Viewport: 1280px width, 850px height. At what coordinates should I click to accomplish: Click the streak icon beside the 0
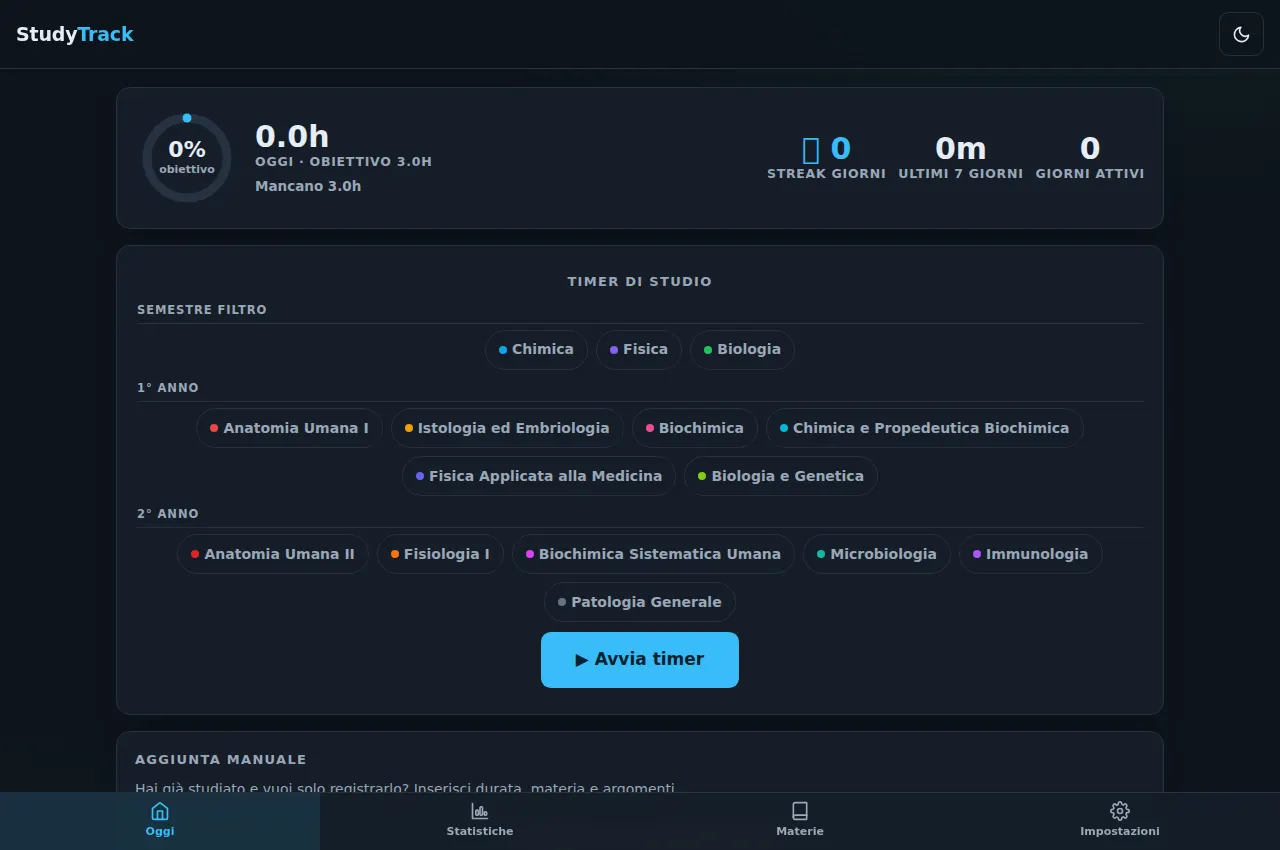tap(811, 149)
